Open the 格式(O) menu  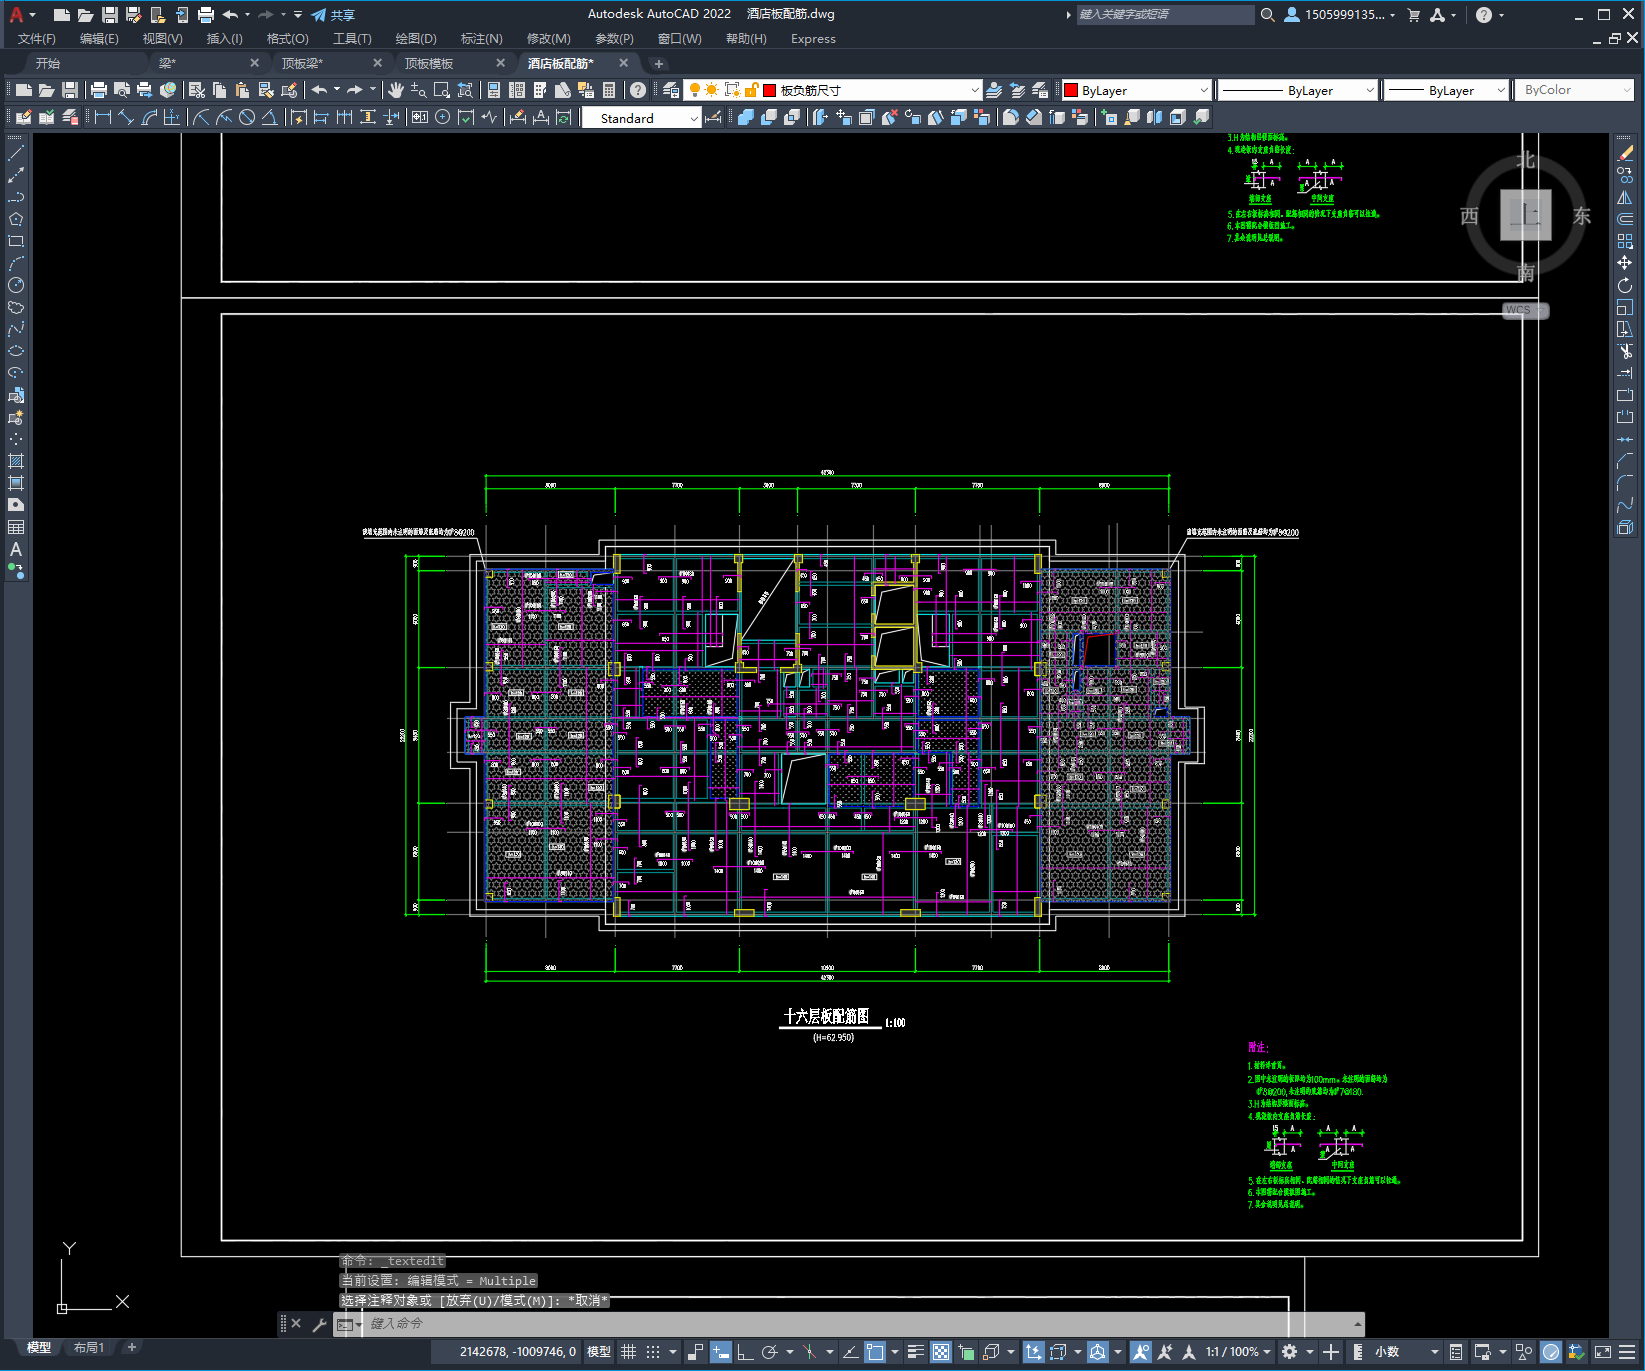(288, 39)
